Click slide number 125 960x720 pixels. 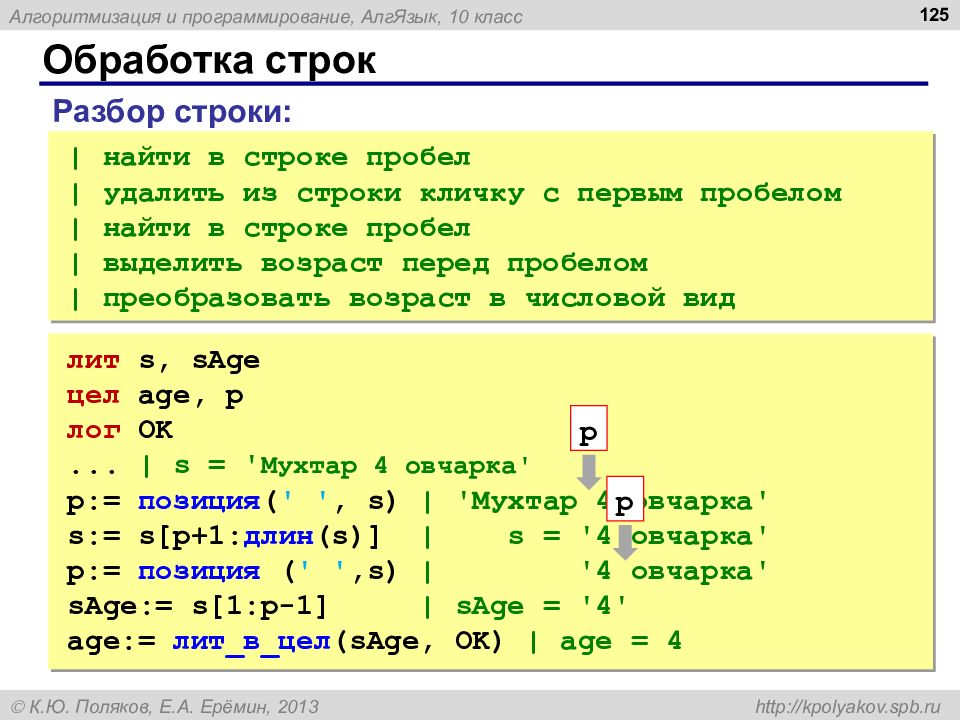click(x=934, y=14)
